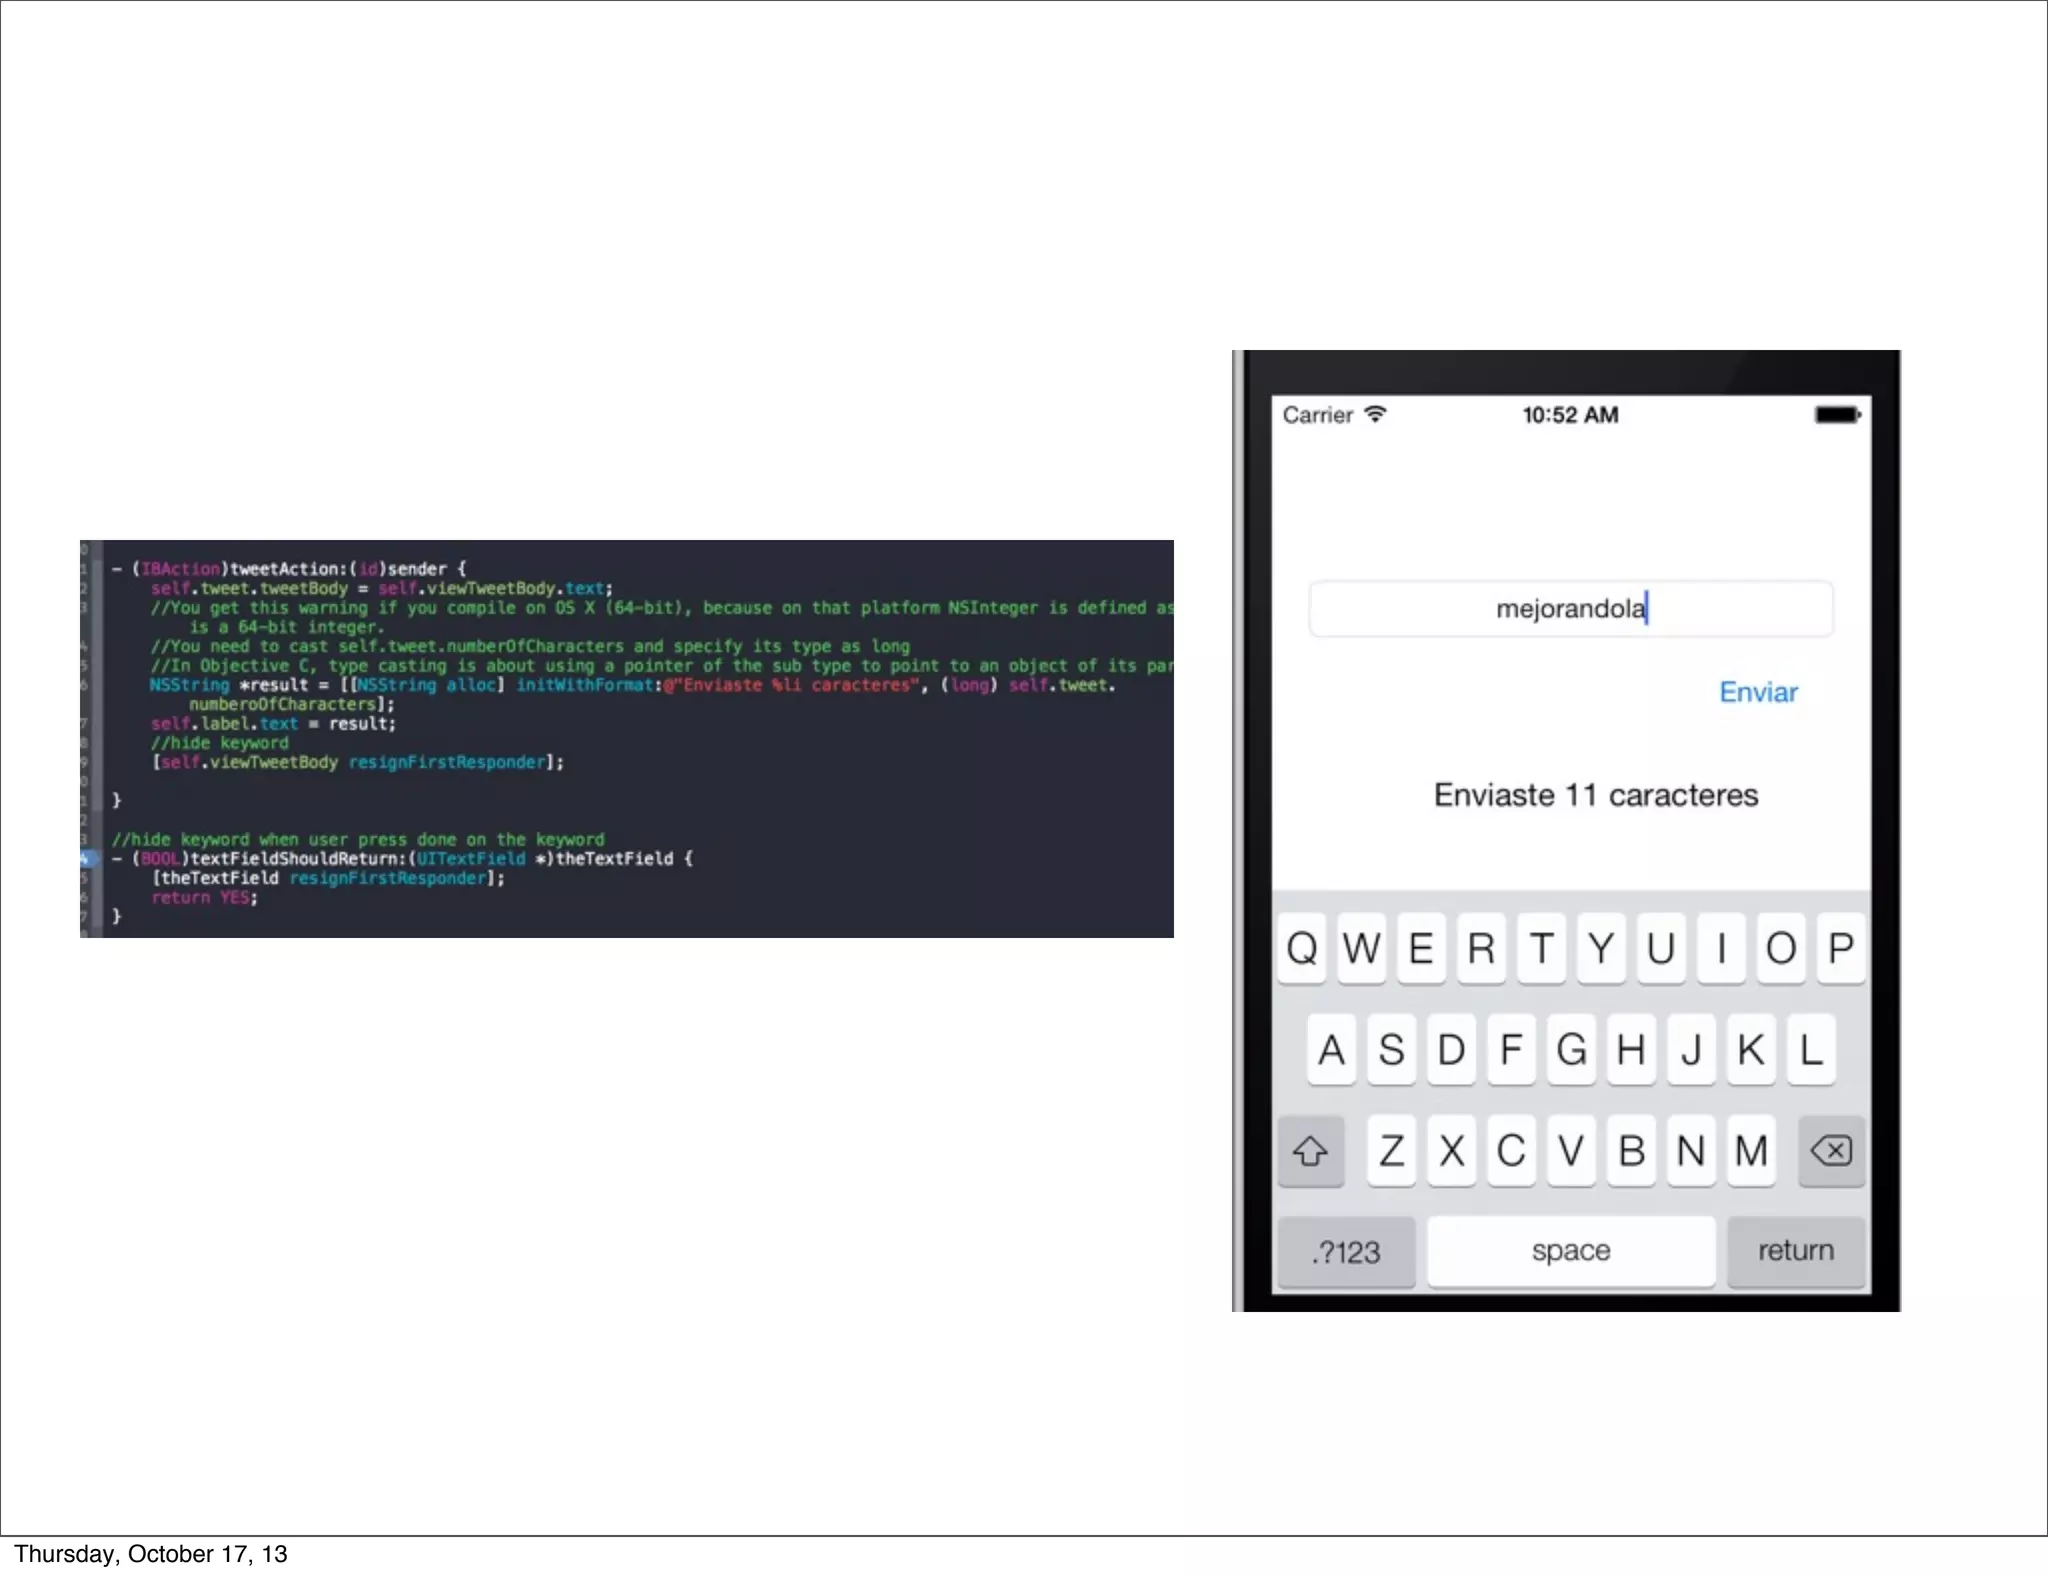Click the Carrier text in status bar
The image size is (2048, 1576).
tap(1317, 415)
